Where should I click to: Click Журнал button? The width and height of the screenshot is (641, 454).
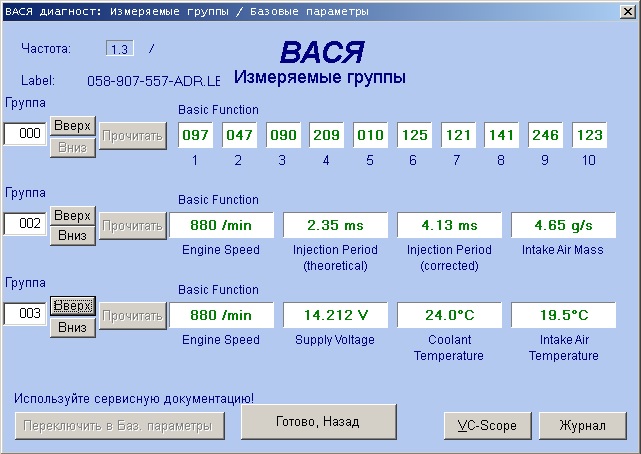[x=583, y=426]
